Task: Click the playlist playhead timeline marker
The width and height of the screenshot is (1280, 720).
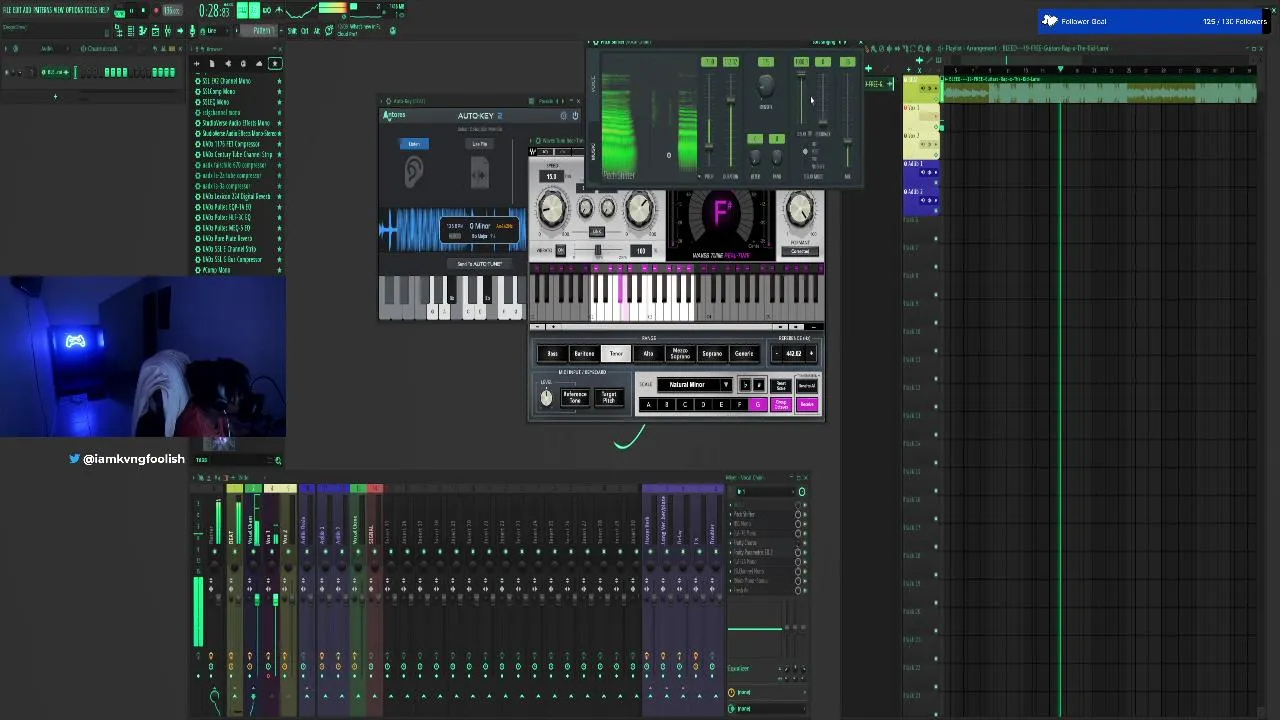Action: pos(1060,72)
